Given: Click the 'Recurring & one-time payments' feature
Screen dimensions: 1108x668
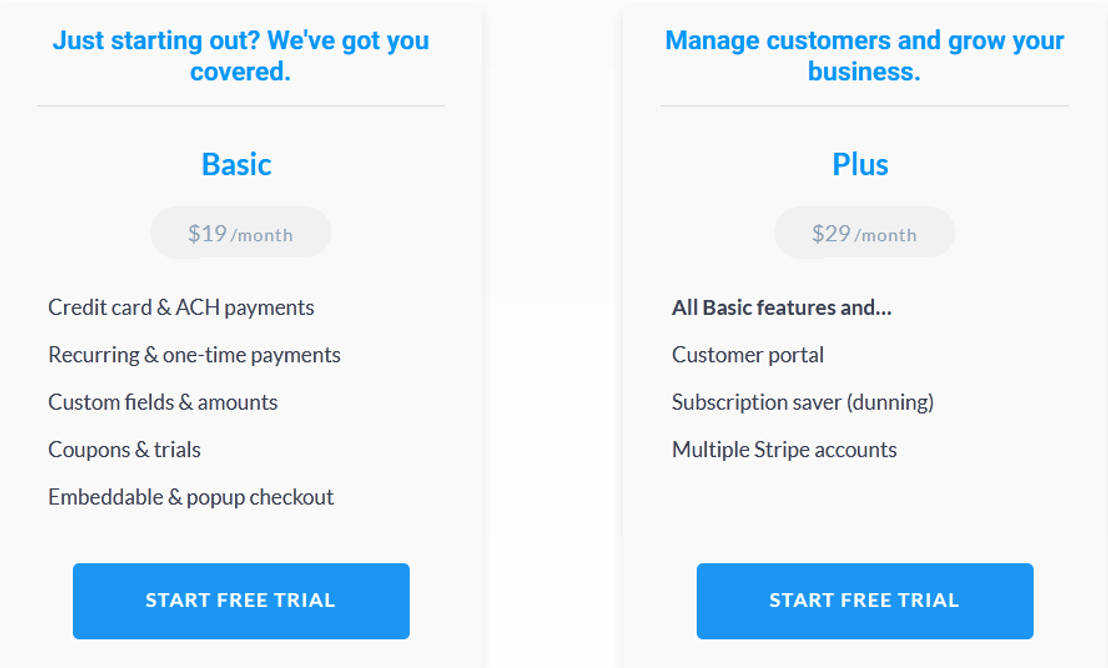Looking at the screenshot, I should (194, 355).
